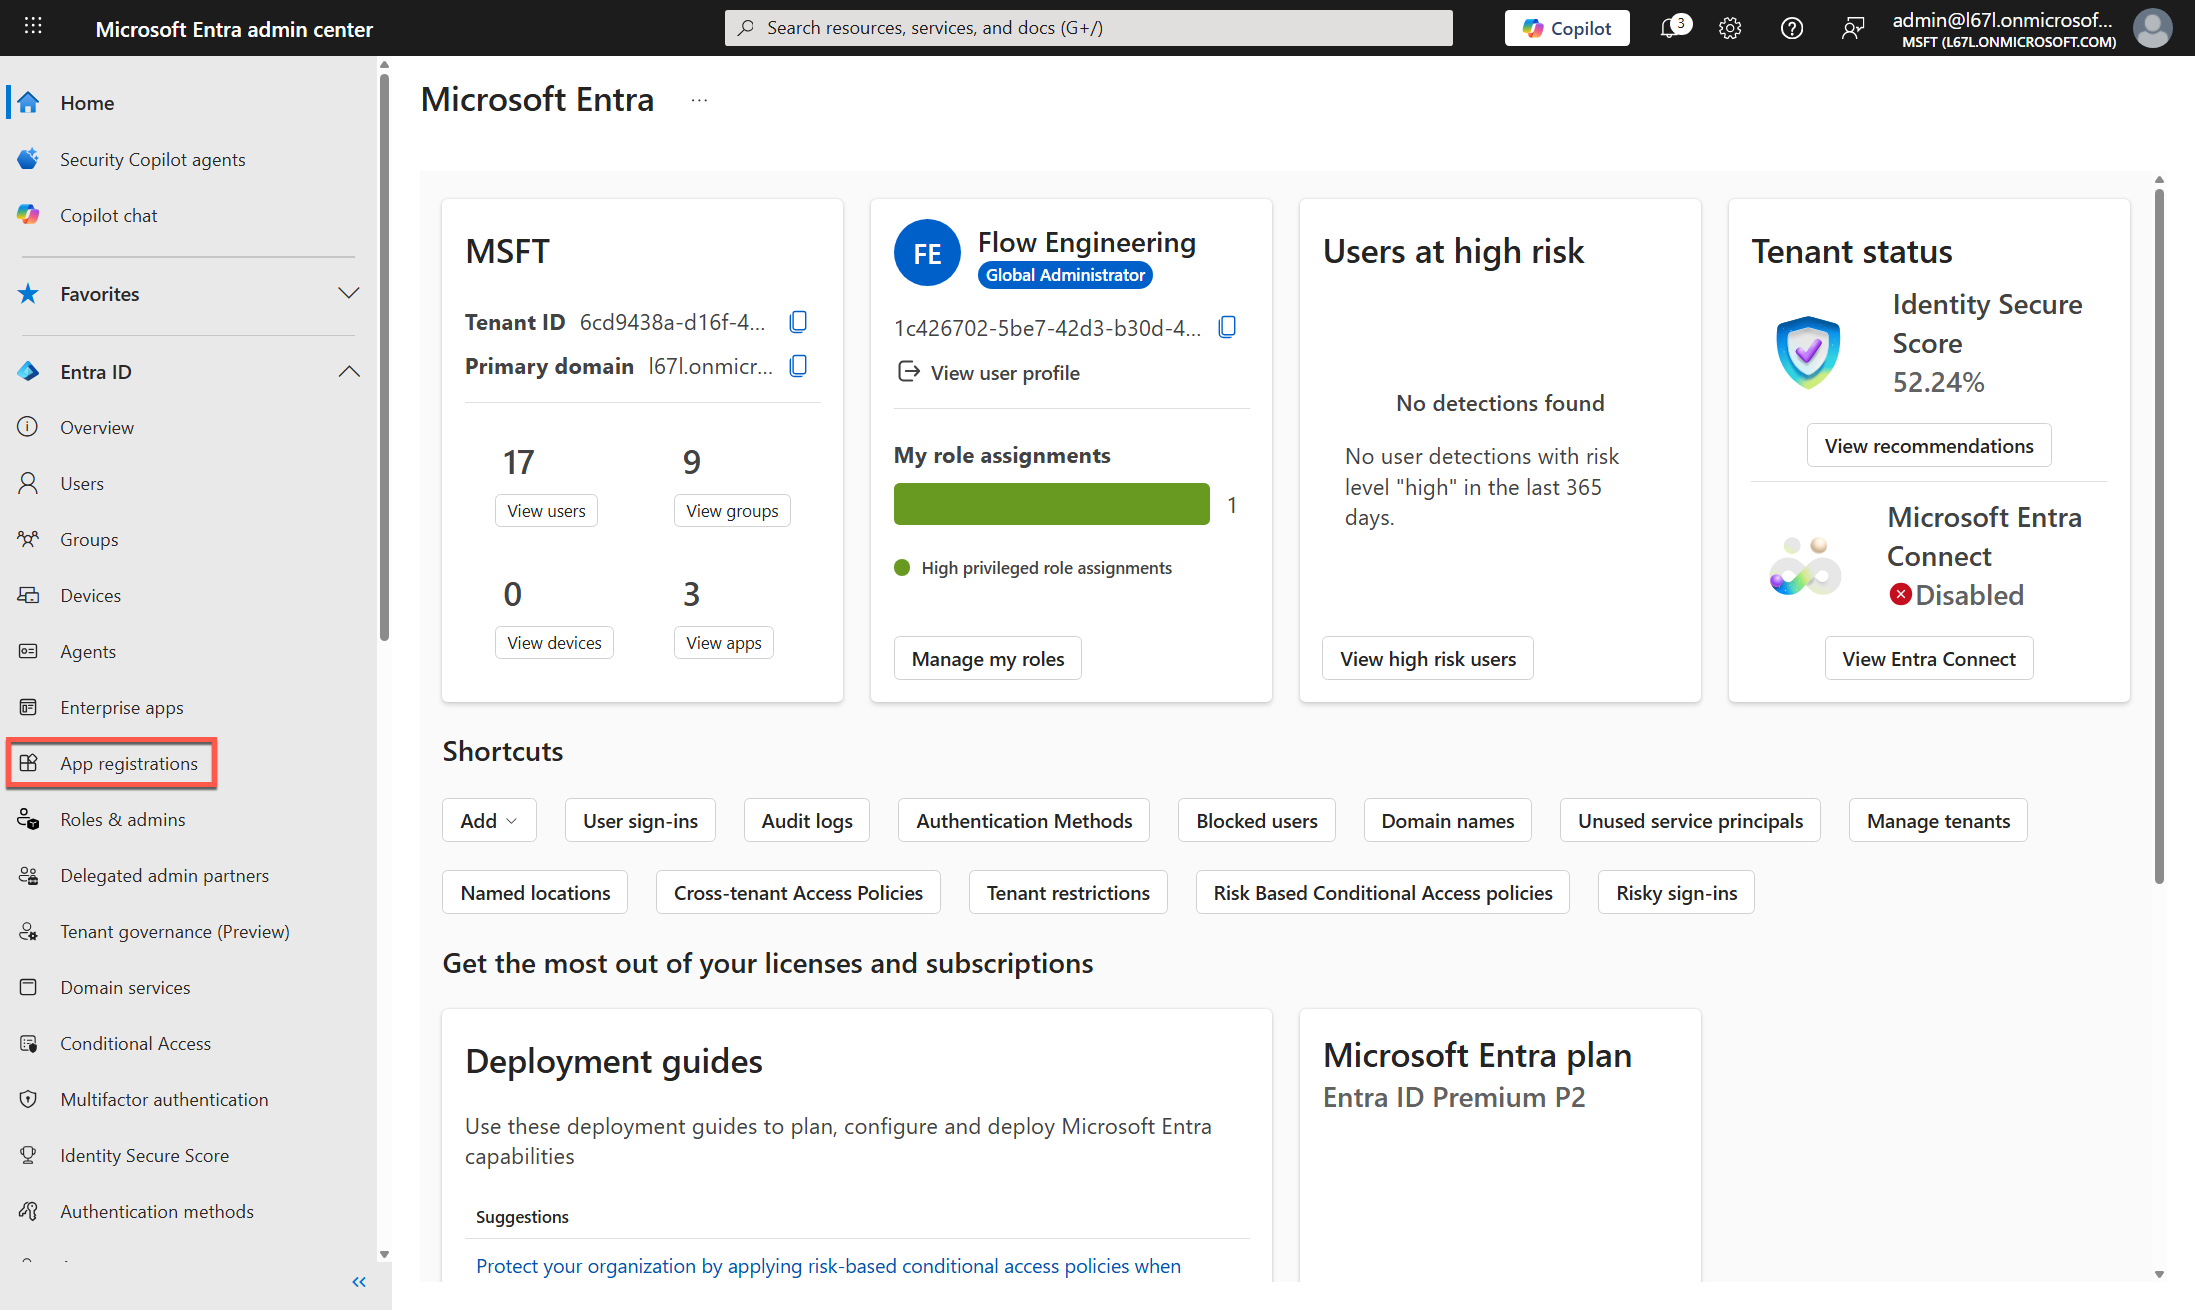The height and width of the screenshot is (1310, 2195).
Task: Open Unused service principals shortcut
Action: (x=1690, y=820)
